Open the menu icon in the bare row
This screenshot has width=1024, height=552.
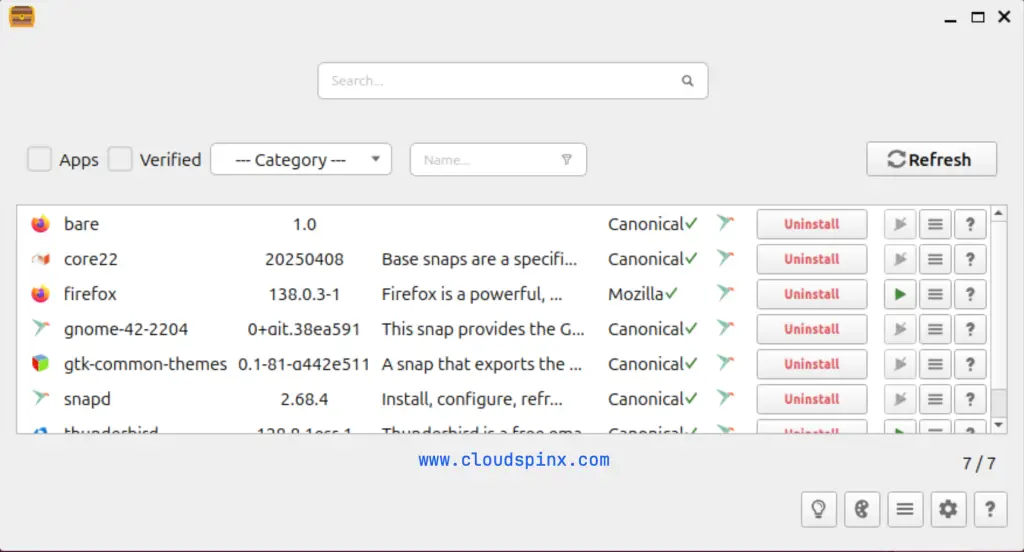(x=935, y=224)
